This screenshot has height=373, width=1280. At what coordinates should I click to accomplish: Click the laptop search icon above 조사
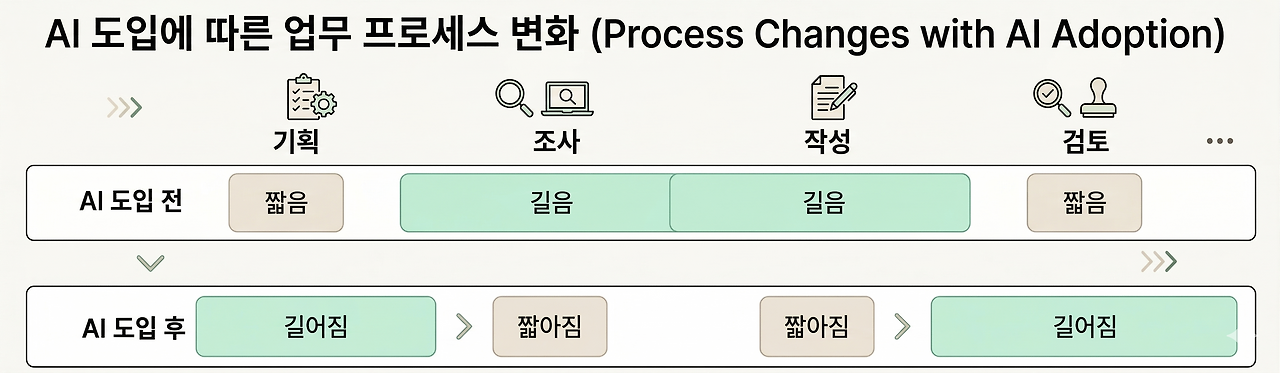(567, 97)
